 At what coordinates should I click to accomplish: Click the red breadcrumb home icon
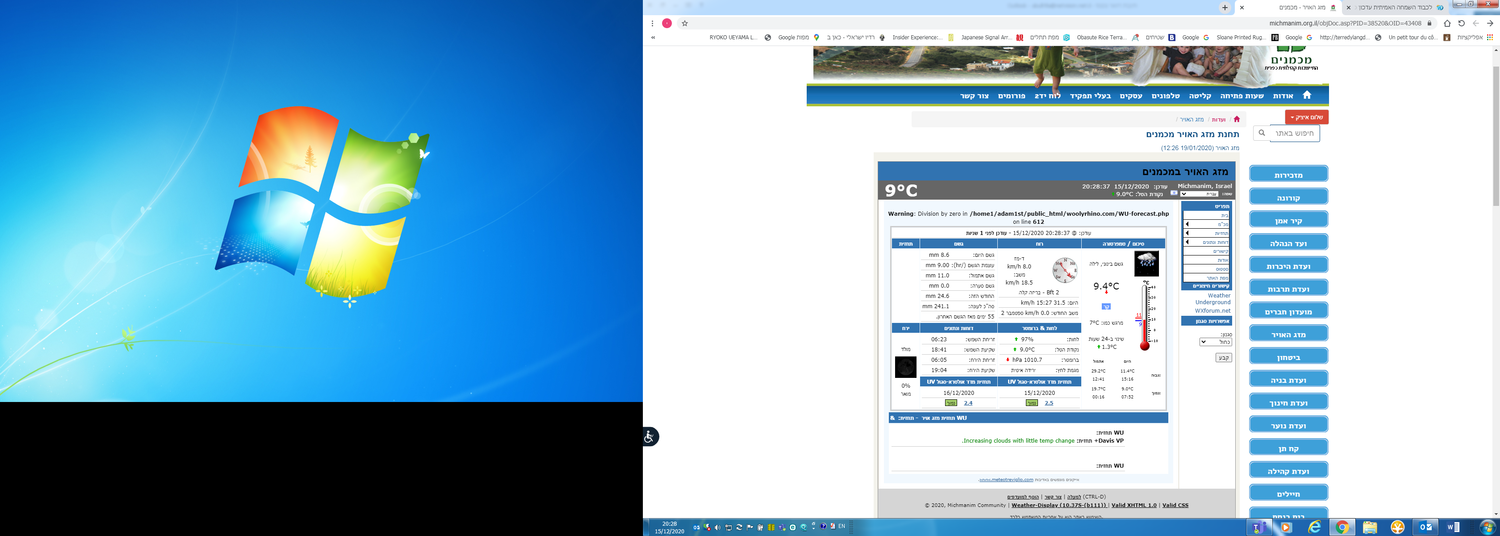(x=1236, y=119)
